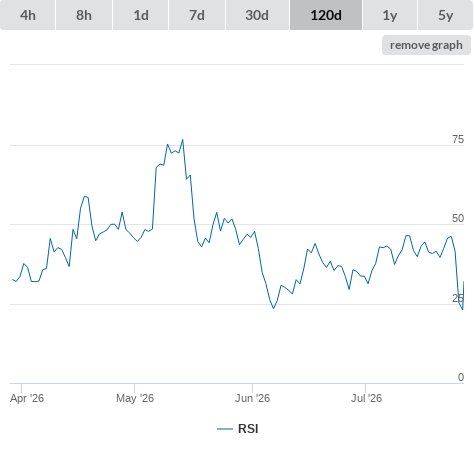Screen dimensions: 474x455
Task: Click the 75 y-axis gridline label
Action: pos(458,139)
